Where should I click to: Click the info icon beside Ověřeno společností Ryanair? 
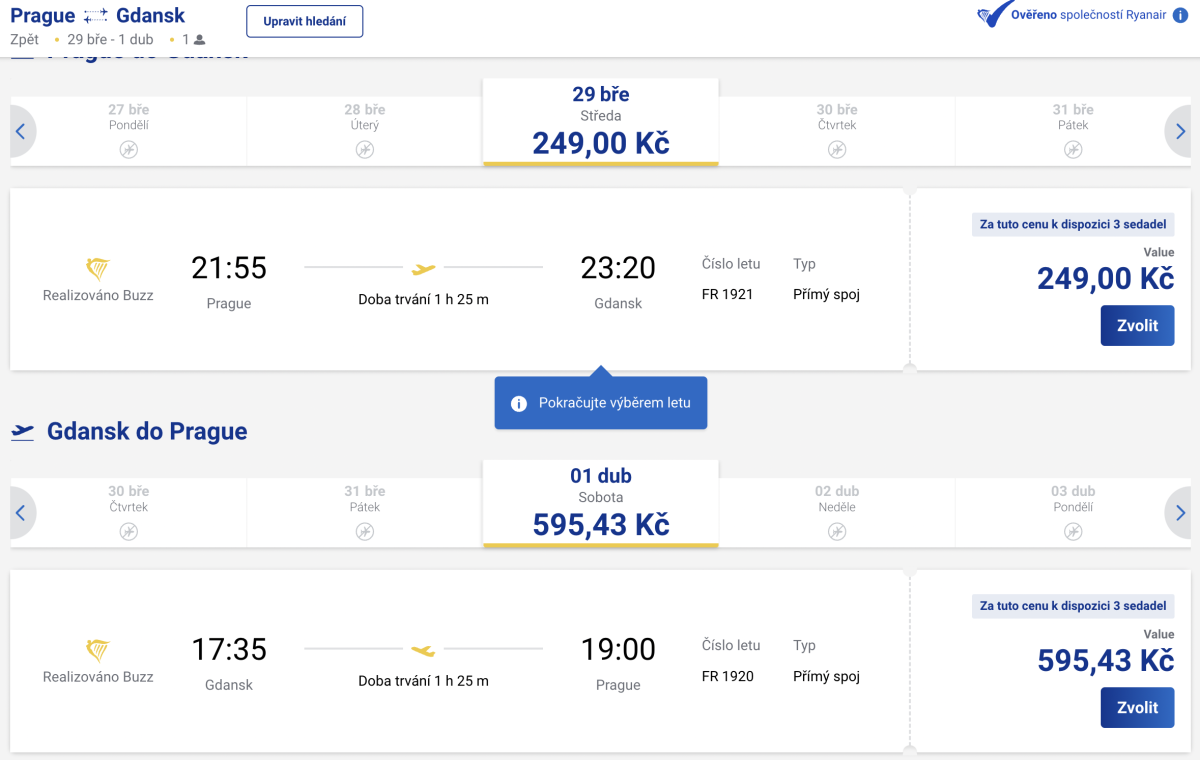pos(1180,15)
